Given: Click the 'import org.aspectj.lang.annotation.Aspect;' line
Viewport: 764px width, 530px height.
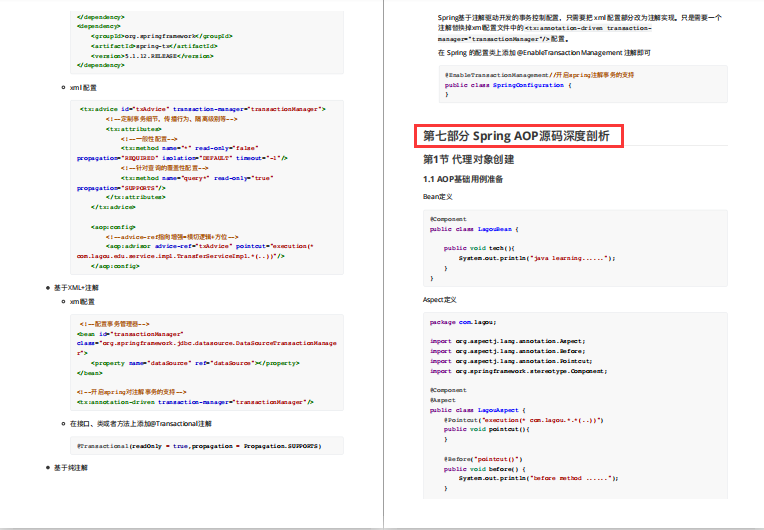Looking at the screenshot, I should click(x=508, y=341).
